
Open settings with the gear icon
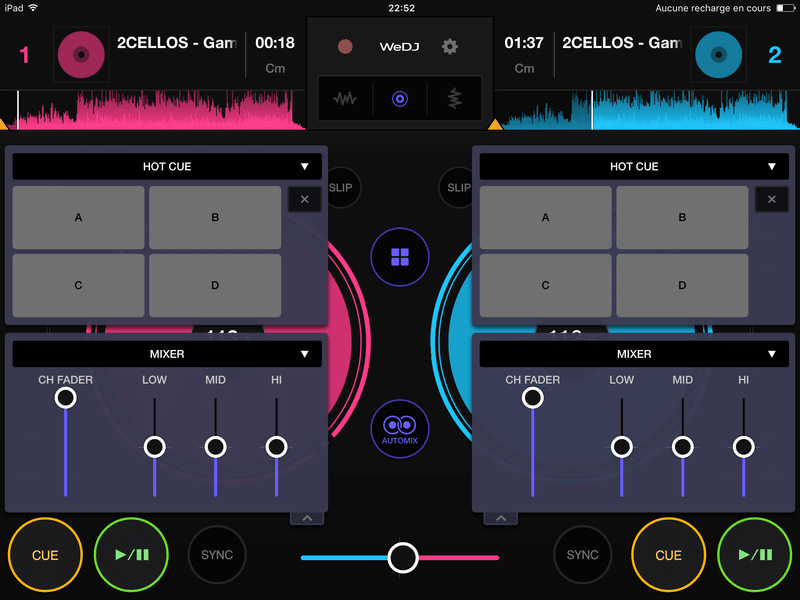pyautogui.click(x=449, y=46)
